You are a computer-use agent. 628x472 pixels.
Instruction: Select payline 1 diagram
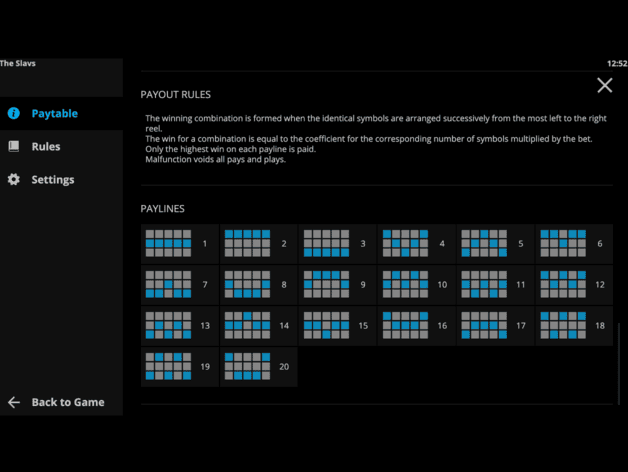(168, 243)
